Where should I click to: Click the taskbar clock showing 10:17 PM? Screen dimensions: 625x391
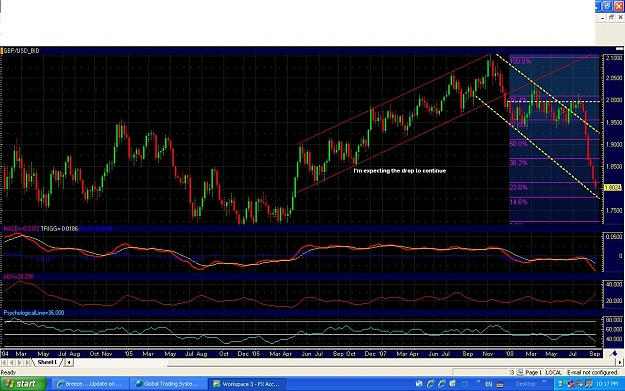pyautogui.click(x=607, y=384)
